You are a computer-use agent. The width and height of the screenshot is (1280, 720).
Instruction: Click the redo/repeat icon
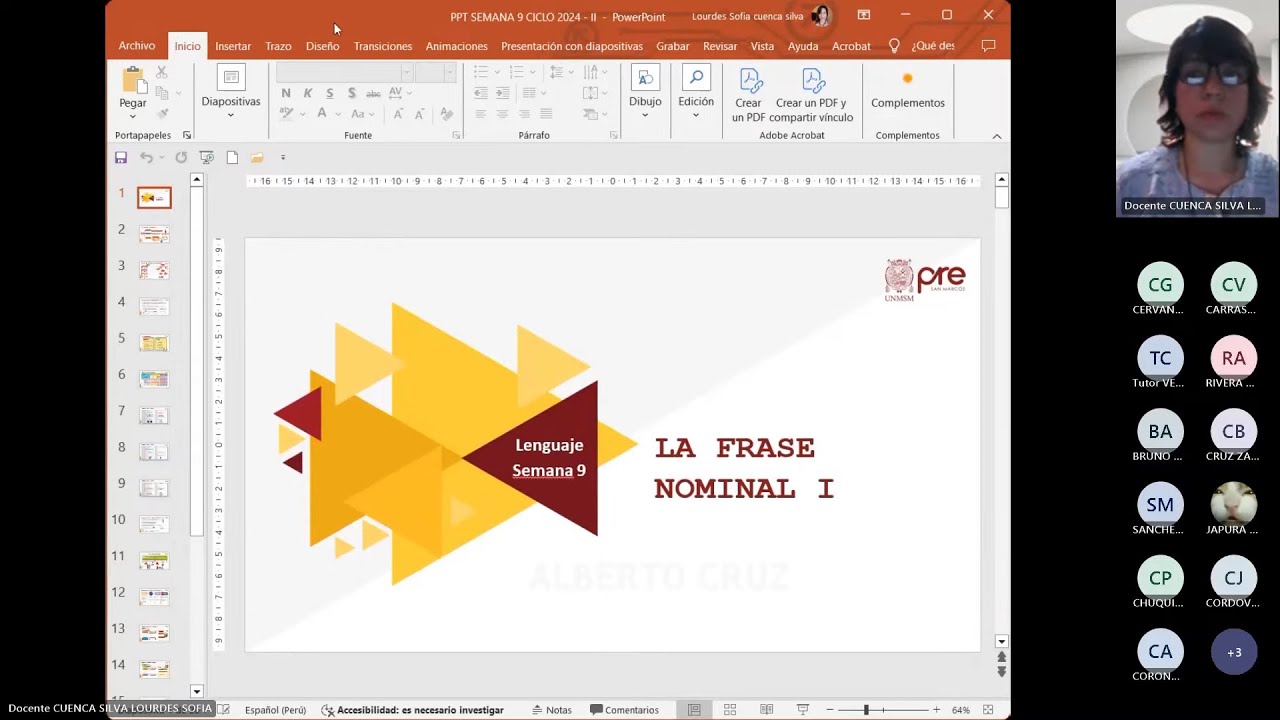181,157
